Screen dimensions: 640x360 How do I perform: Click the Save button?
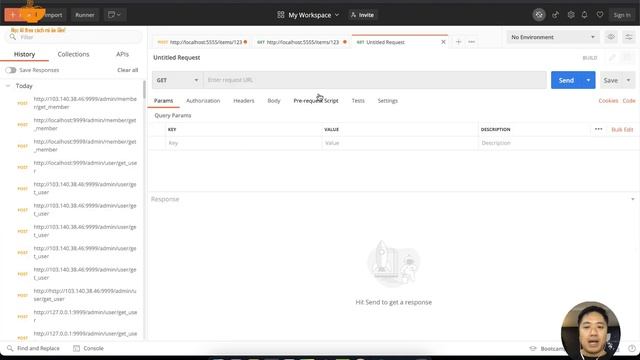click(x=611, y=80)
